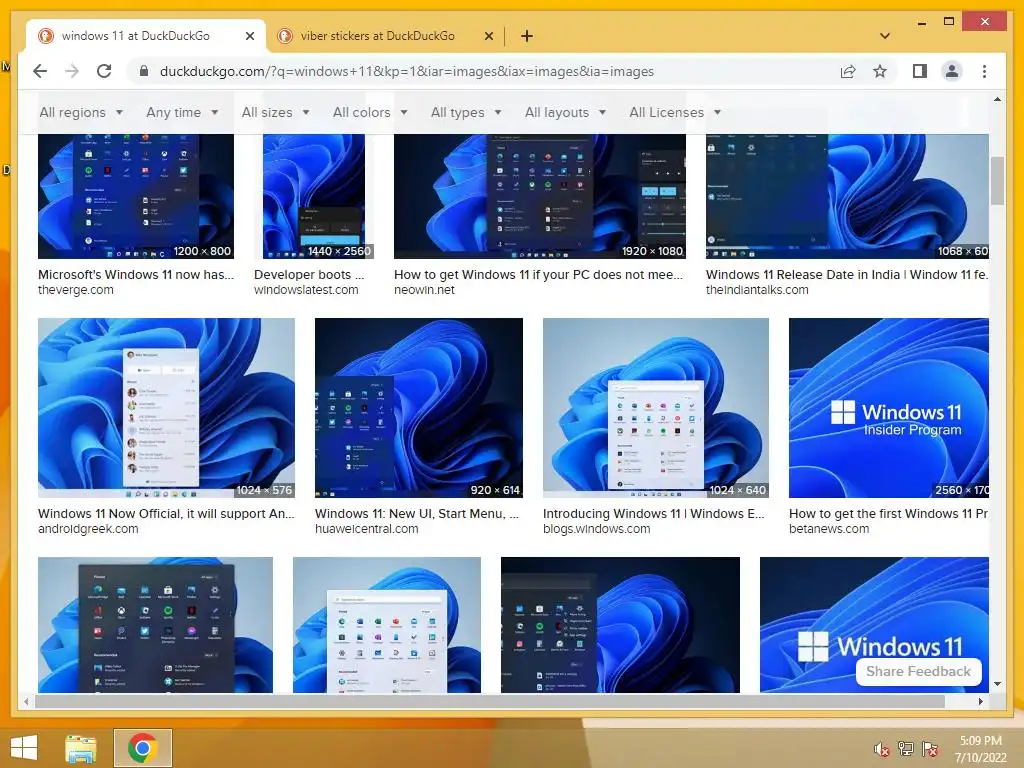
Task: Click the address bar URL
Action: [x=406, y=71]
